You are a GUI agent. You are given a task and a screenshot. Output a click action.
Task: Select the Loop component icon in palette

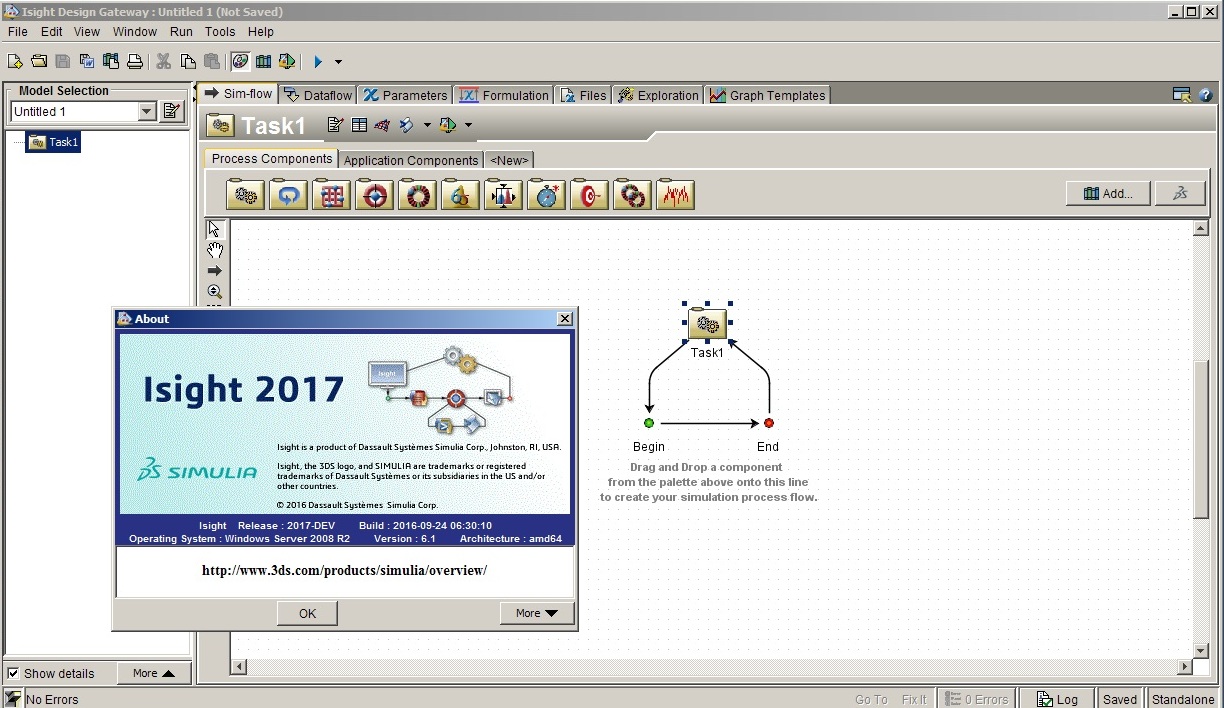coord(288,194)
